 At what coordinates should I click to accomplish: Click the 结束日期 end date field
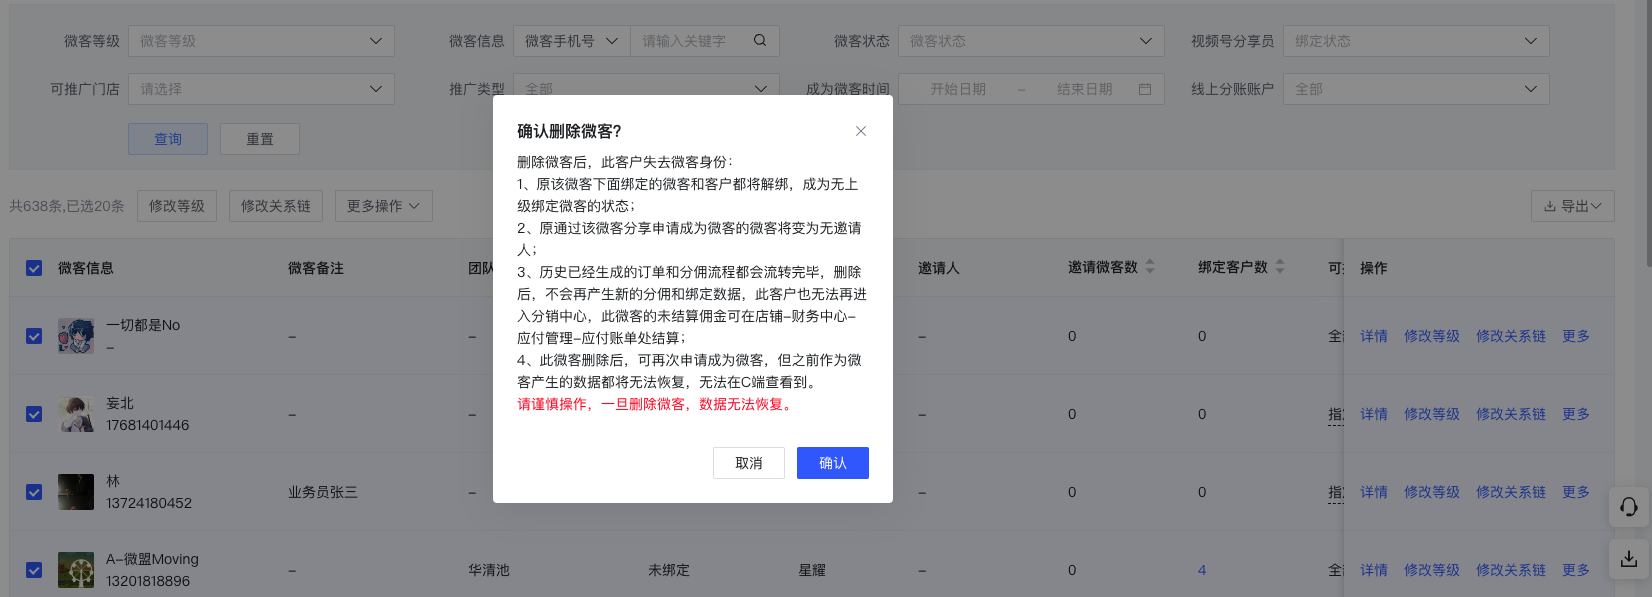point(1085,89)
